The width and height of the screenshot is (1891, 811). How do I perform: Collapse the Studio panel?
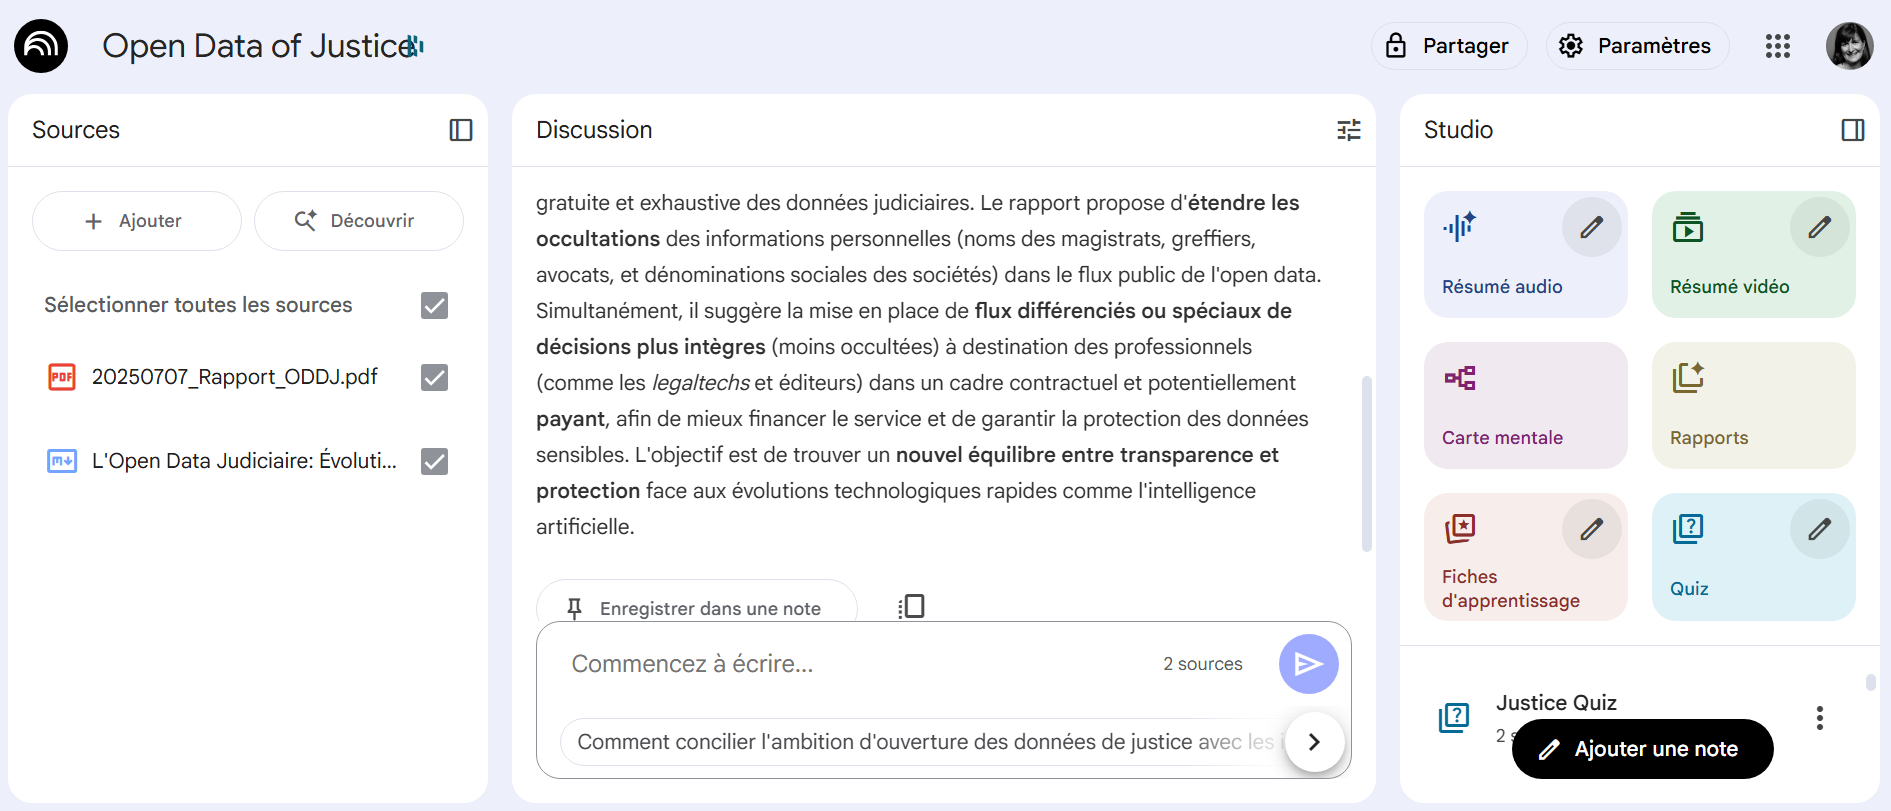click(1852, 130)
